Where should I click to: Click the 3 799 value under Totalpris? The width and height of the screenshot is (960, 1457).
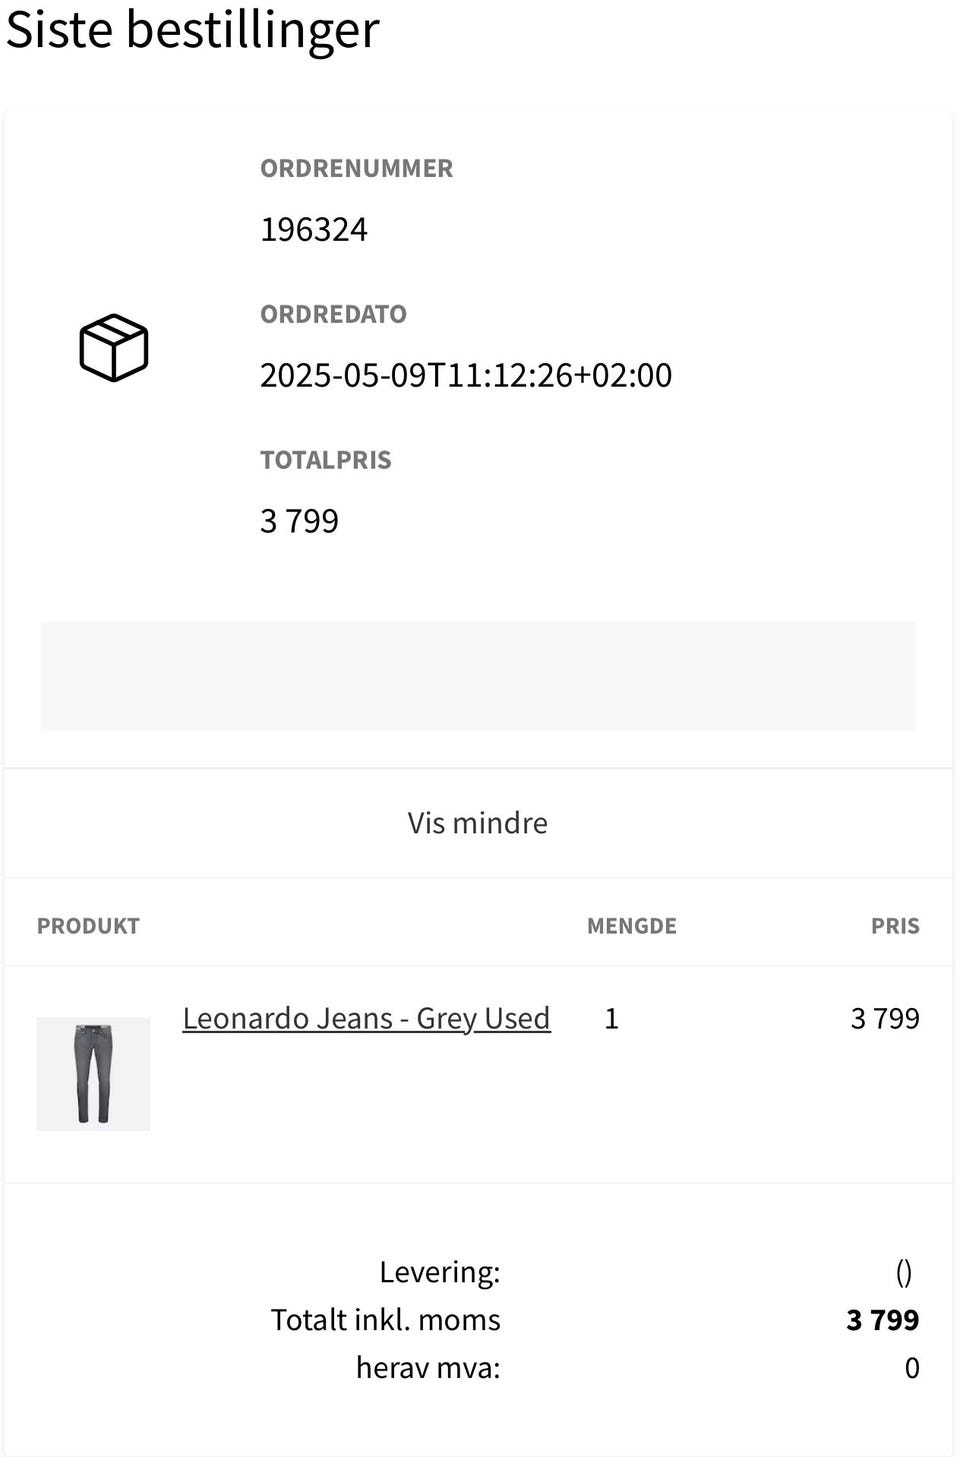pyautogui.click(x=299, y=521)
